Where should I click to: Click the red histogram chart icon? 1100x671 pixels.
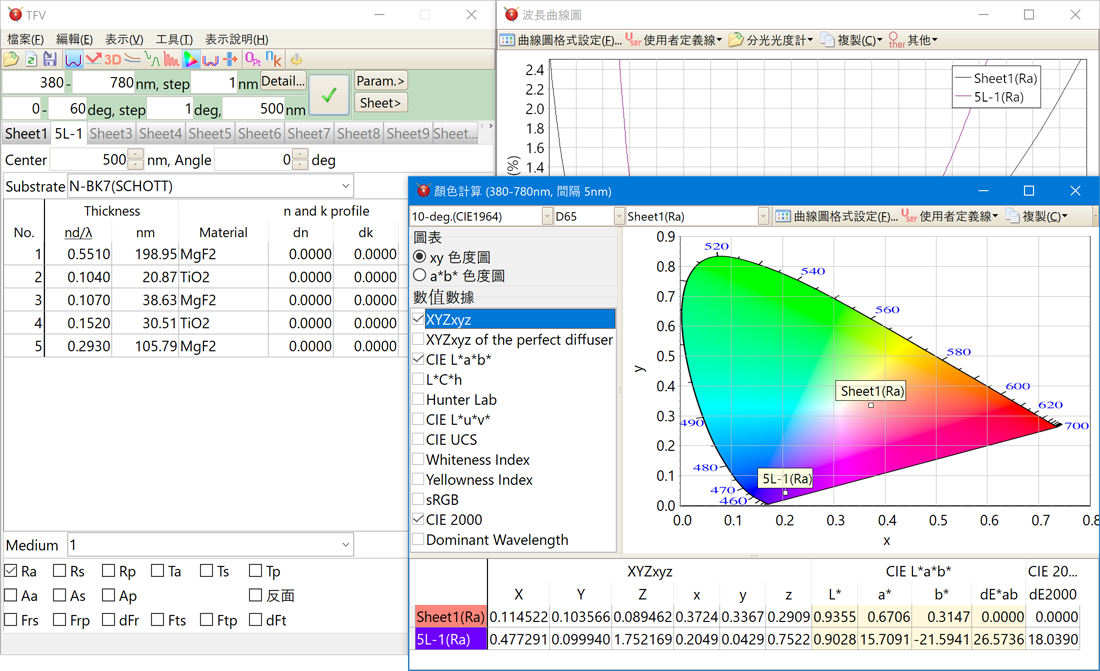coord(171,60)
